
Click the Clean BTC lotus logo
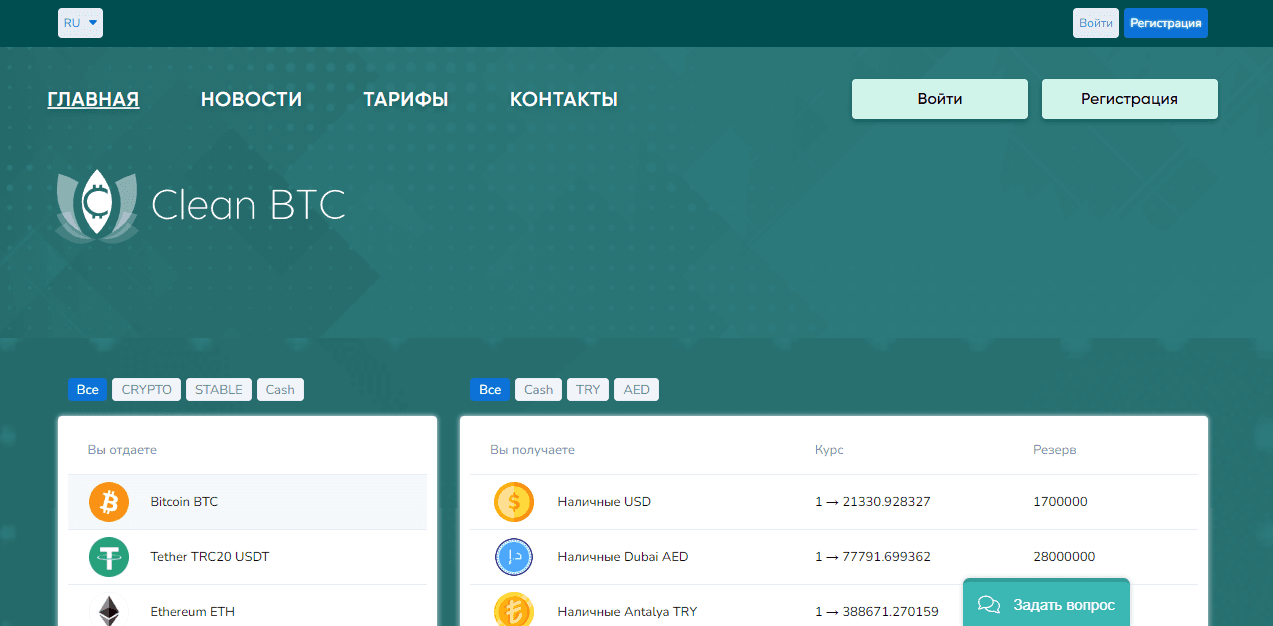[x=96, y=207]
